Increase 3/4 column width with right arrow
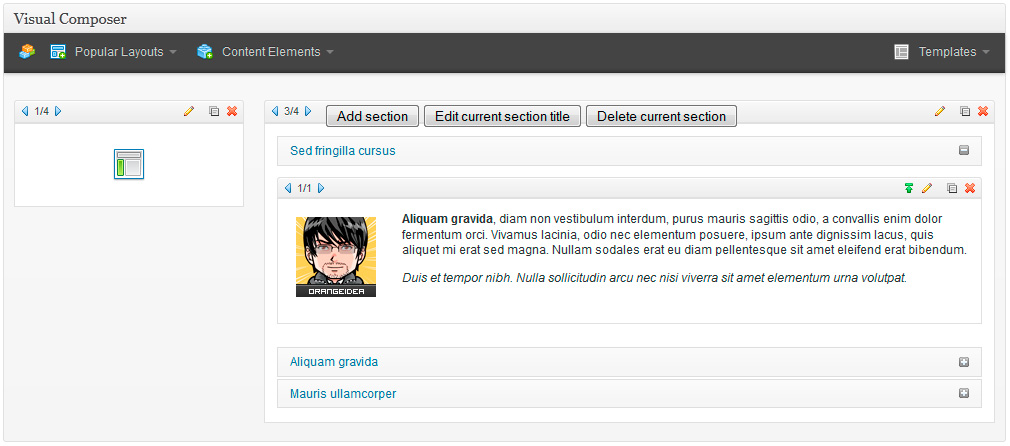This screenshot has width=1010, height=446. (308, 111)
